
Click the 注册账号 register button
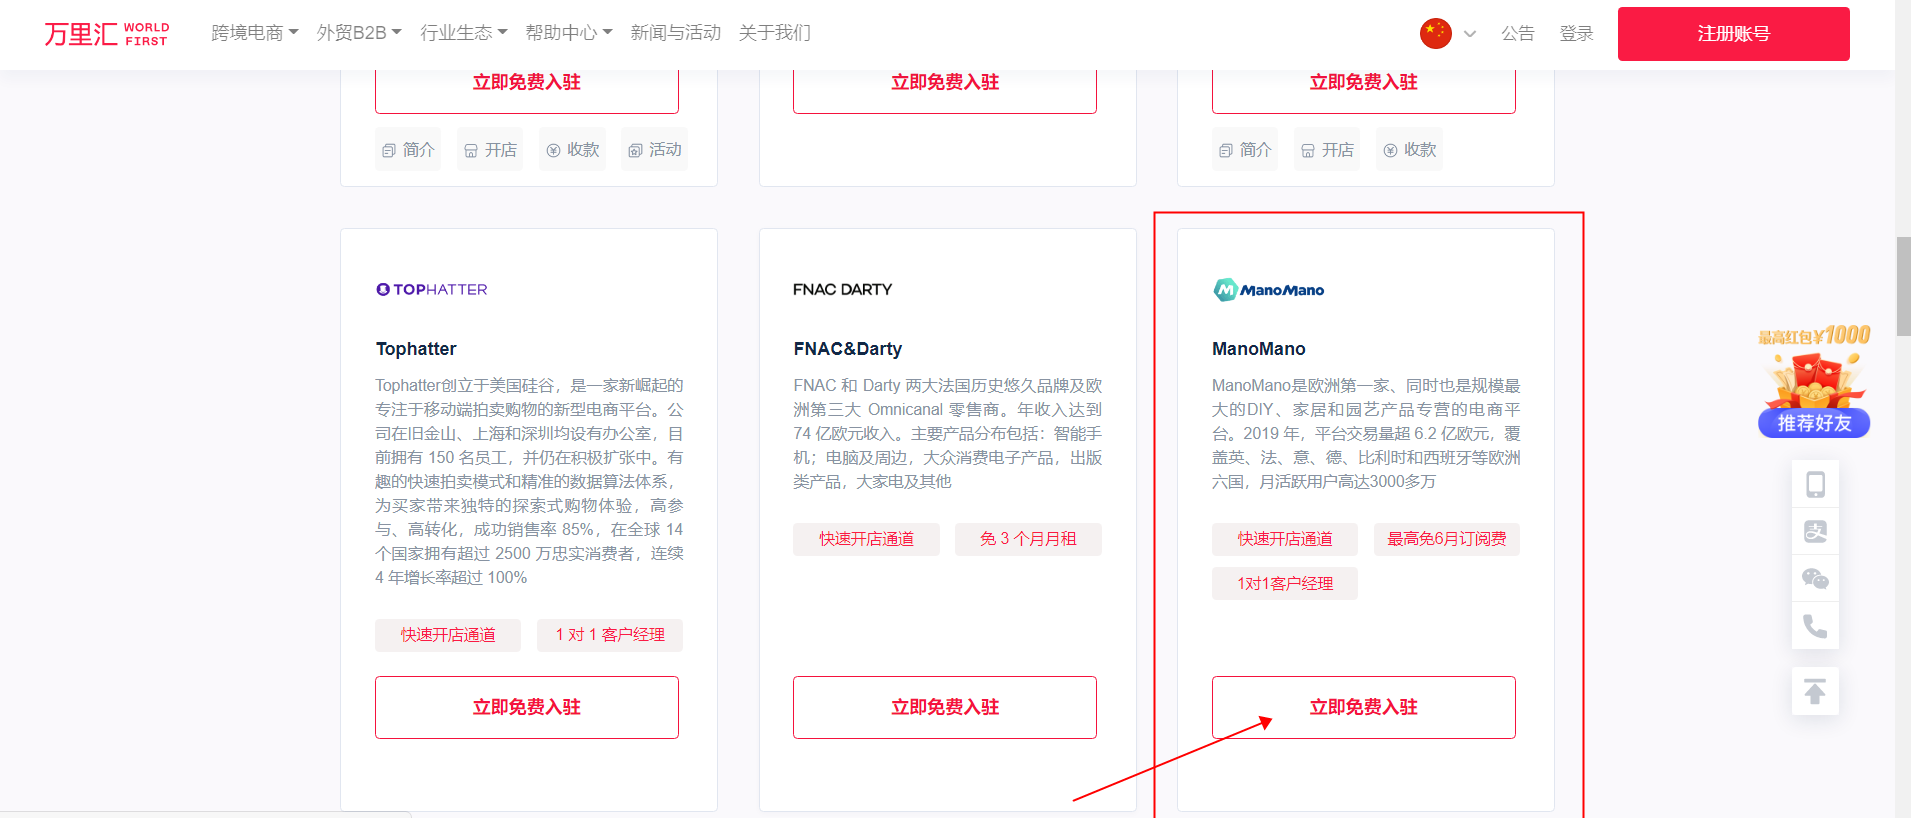pyautogui.click(x=1733, y=34)
